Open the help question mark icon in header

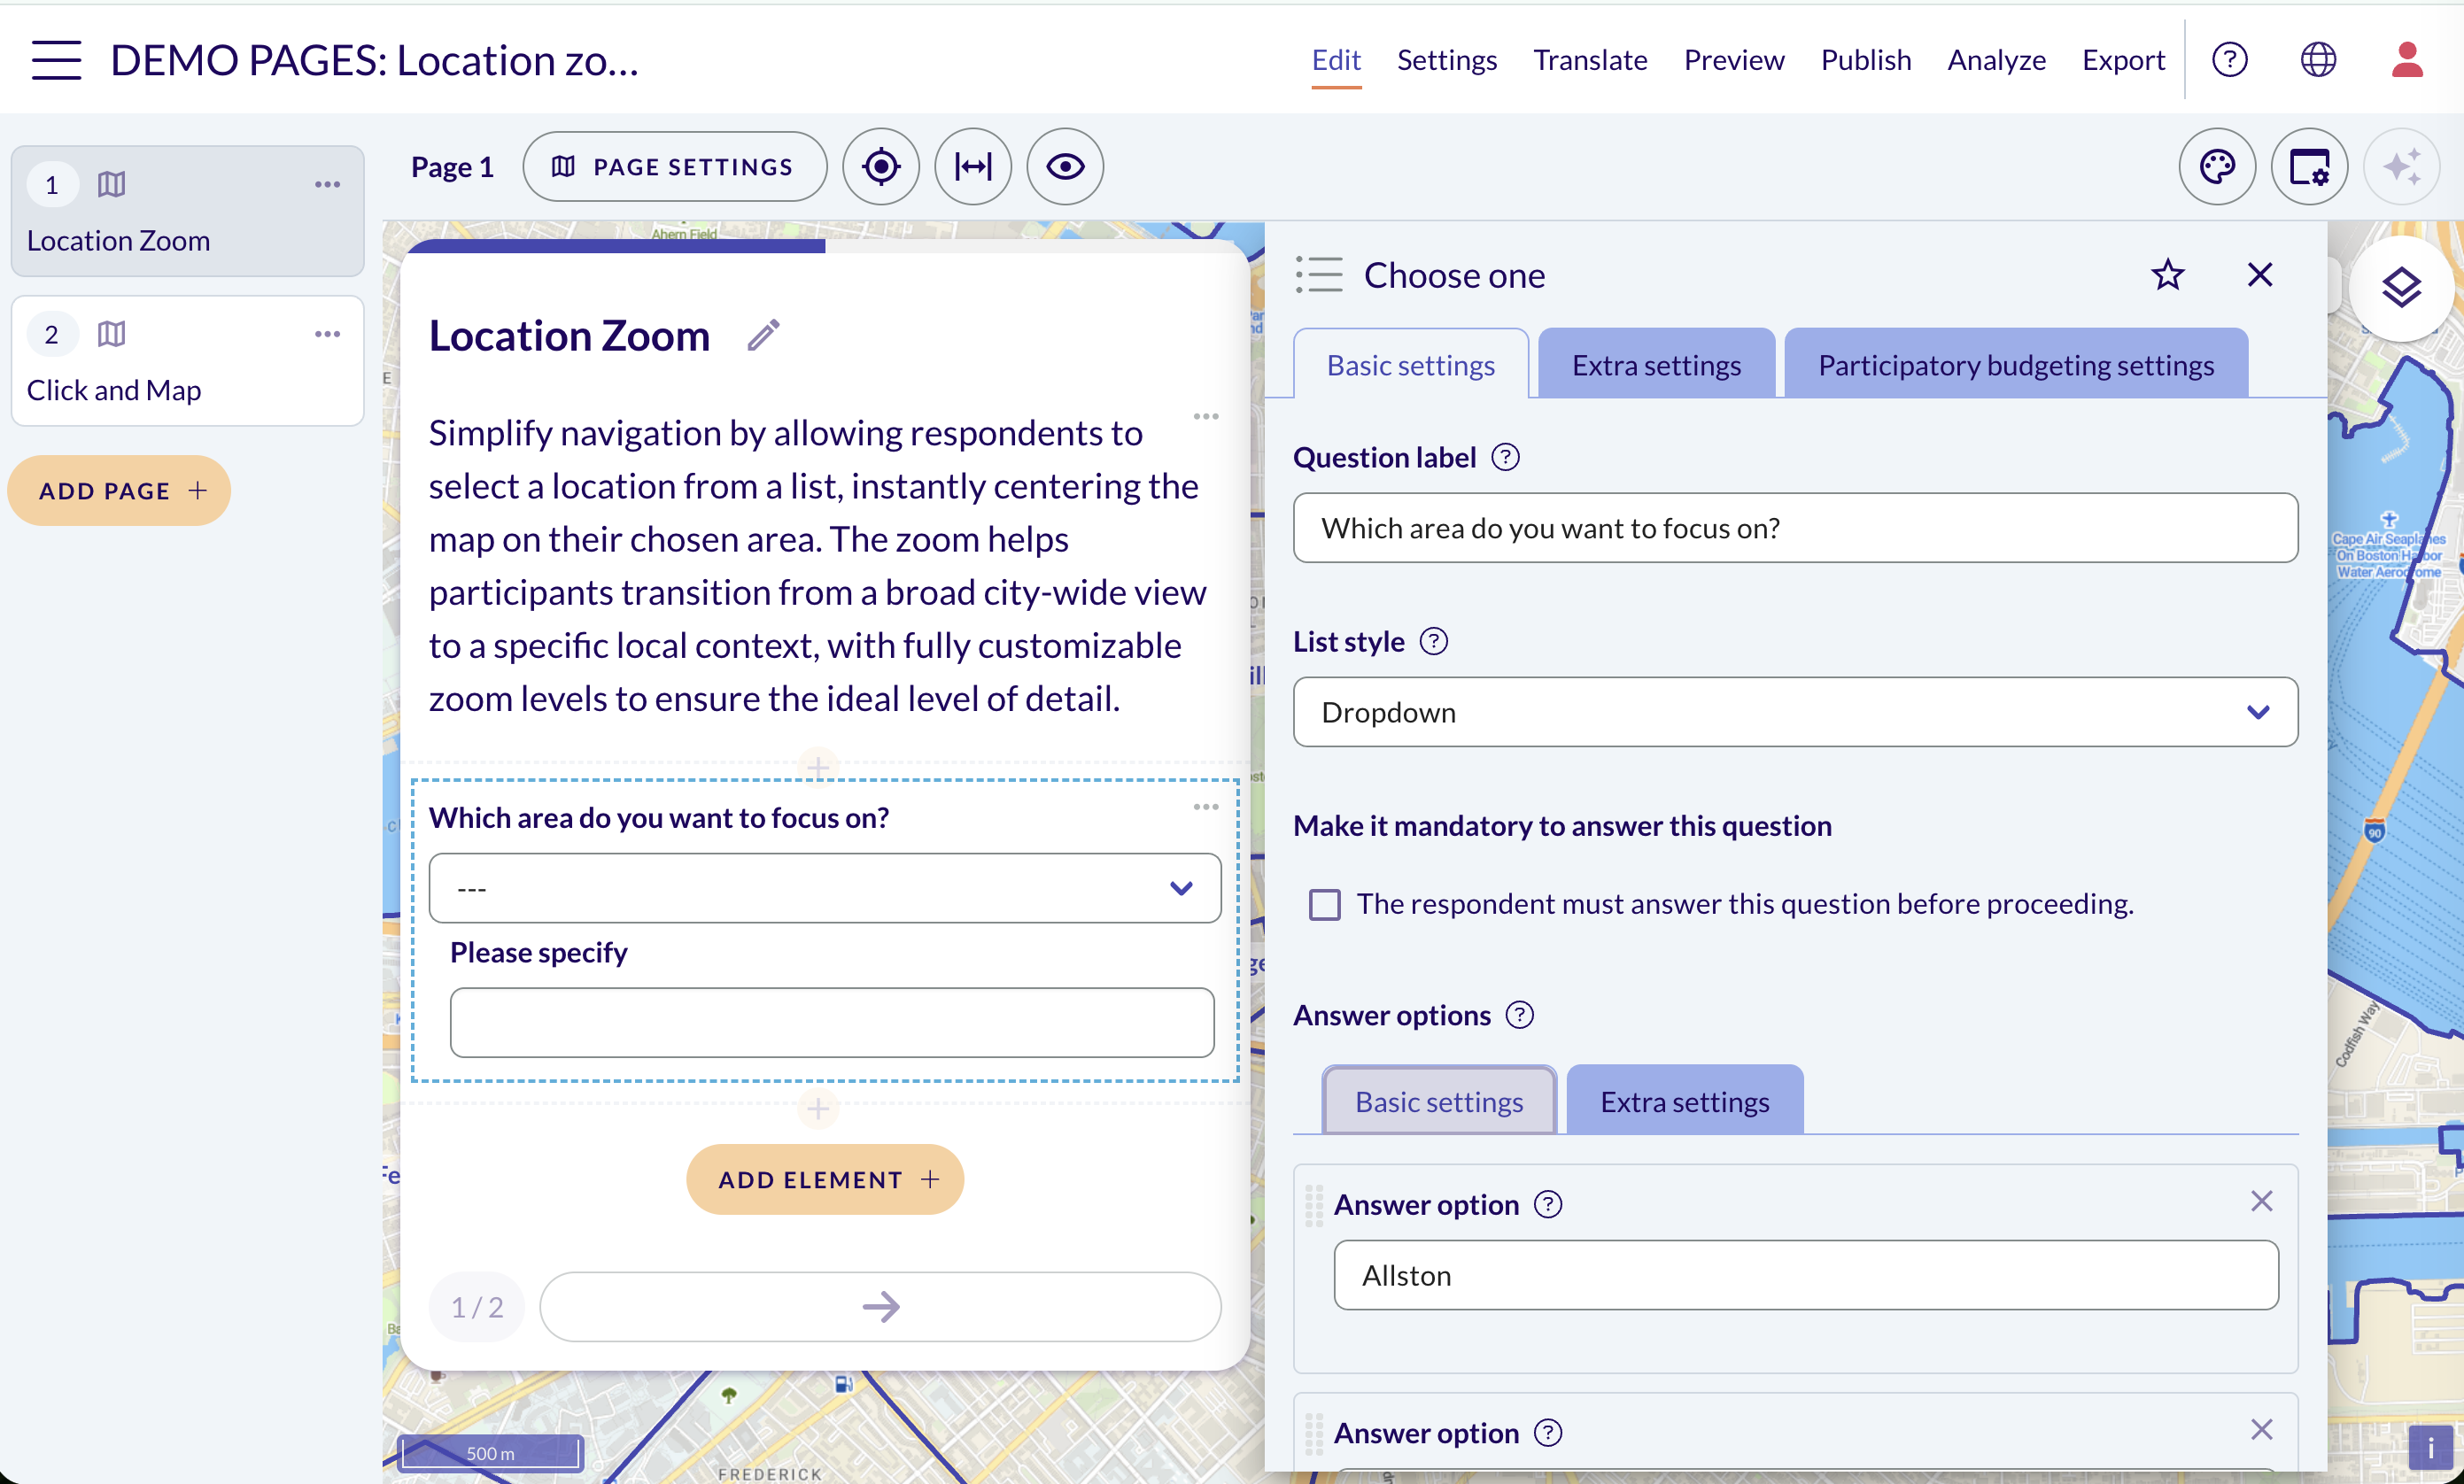tap(2229, 60)
